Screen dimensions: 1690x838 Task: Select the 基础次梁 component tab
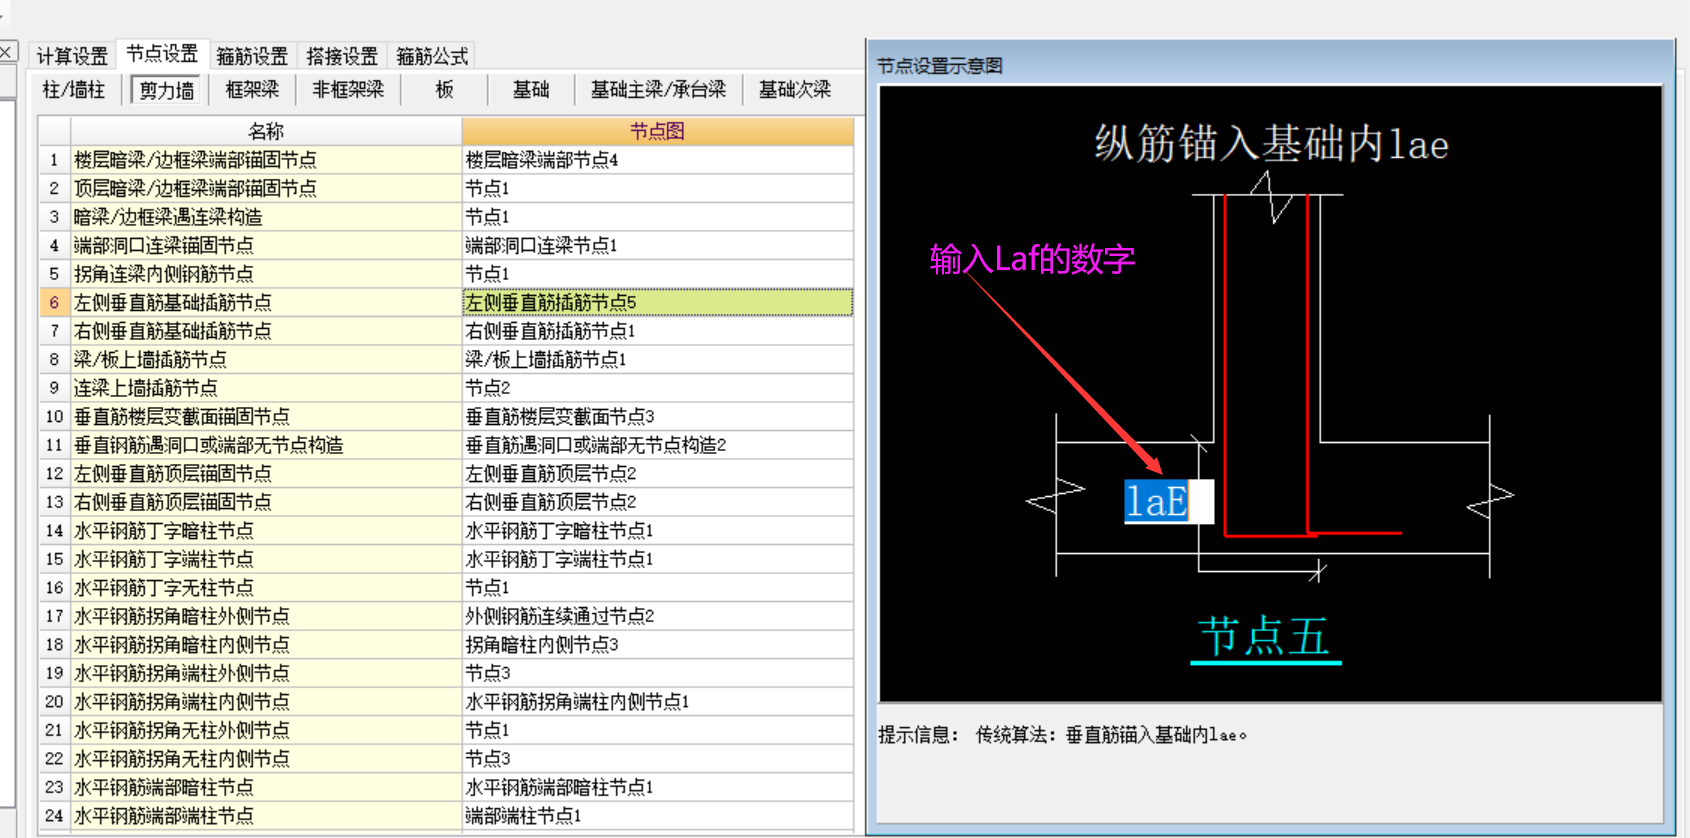point(795,90)
